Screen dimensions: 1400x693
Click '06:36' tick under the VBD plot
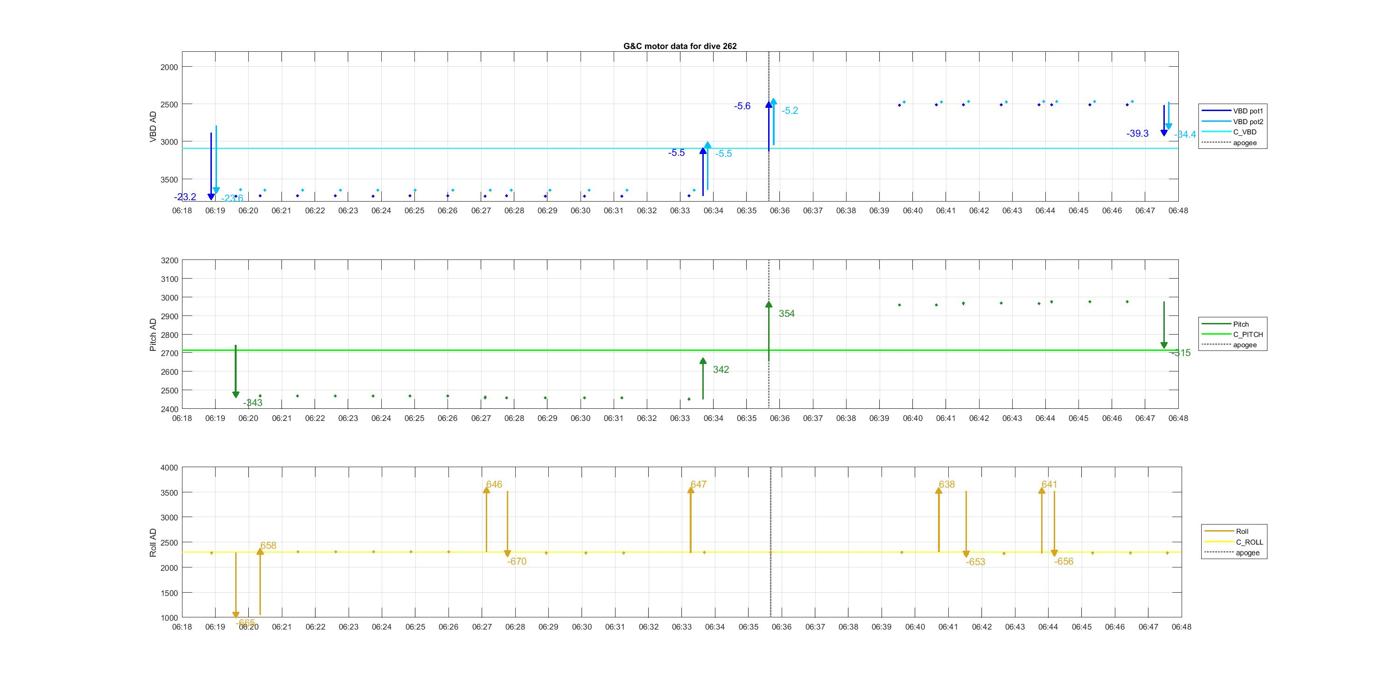779,211
